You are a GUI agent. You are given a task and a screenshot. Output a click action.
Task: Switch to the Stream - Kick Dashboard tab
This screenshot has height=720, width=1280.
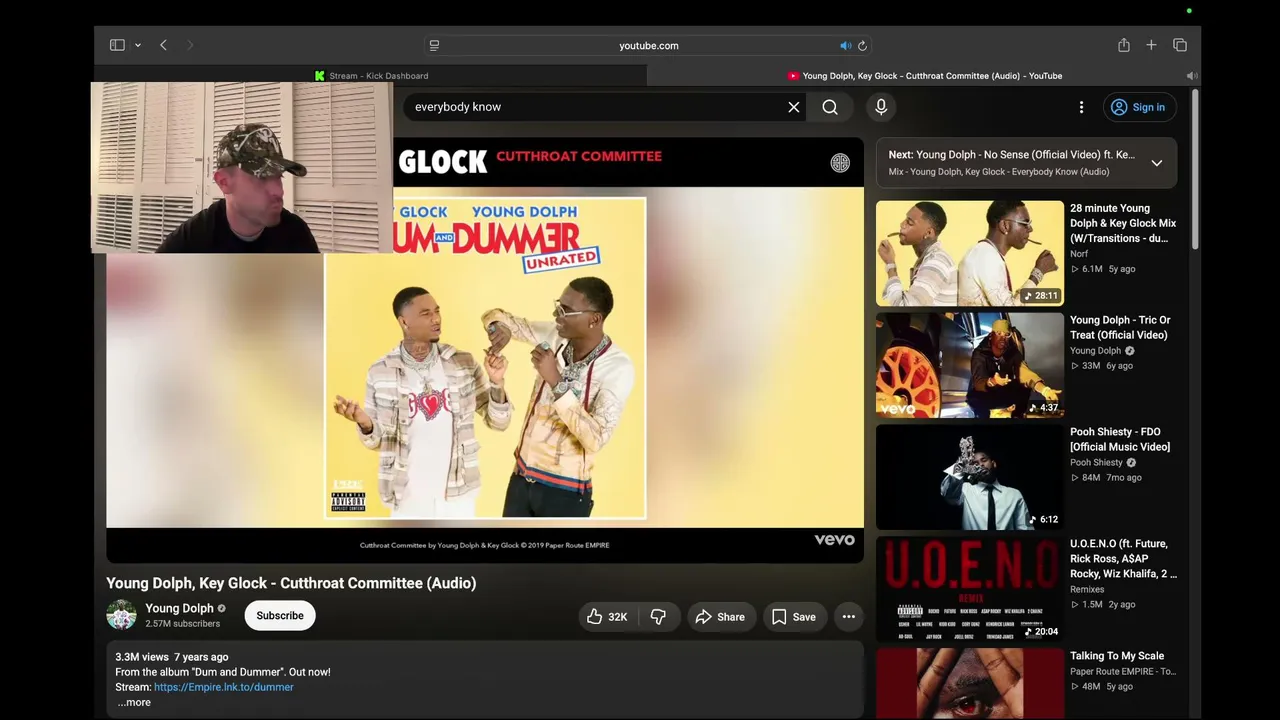tap(371, 75)
